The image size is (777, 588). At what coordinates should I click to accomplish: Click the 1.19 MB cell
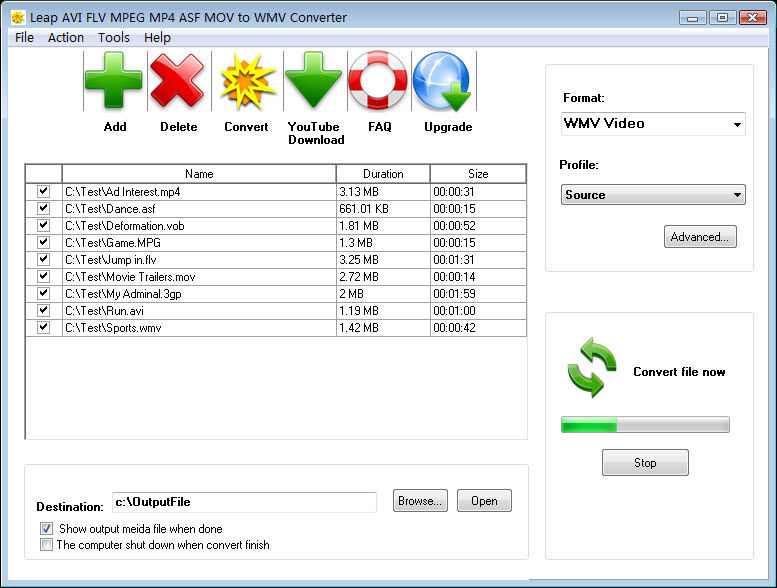(x=383, y=311)
